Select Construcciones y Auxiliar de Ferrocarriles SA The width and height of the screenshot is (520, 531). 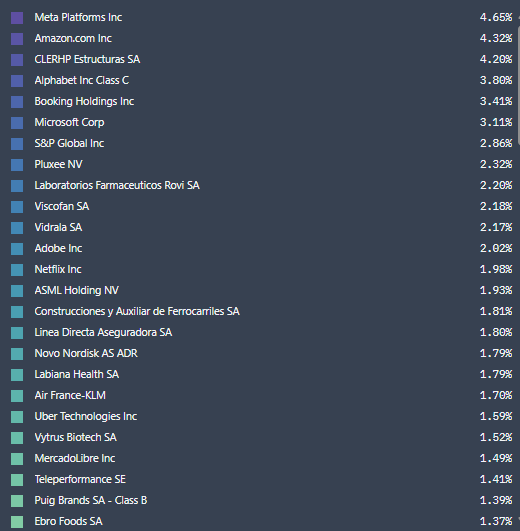137,311
